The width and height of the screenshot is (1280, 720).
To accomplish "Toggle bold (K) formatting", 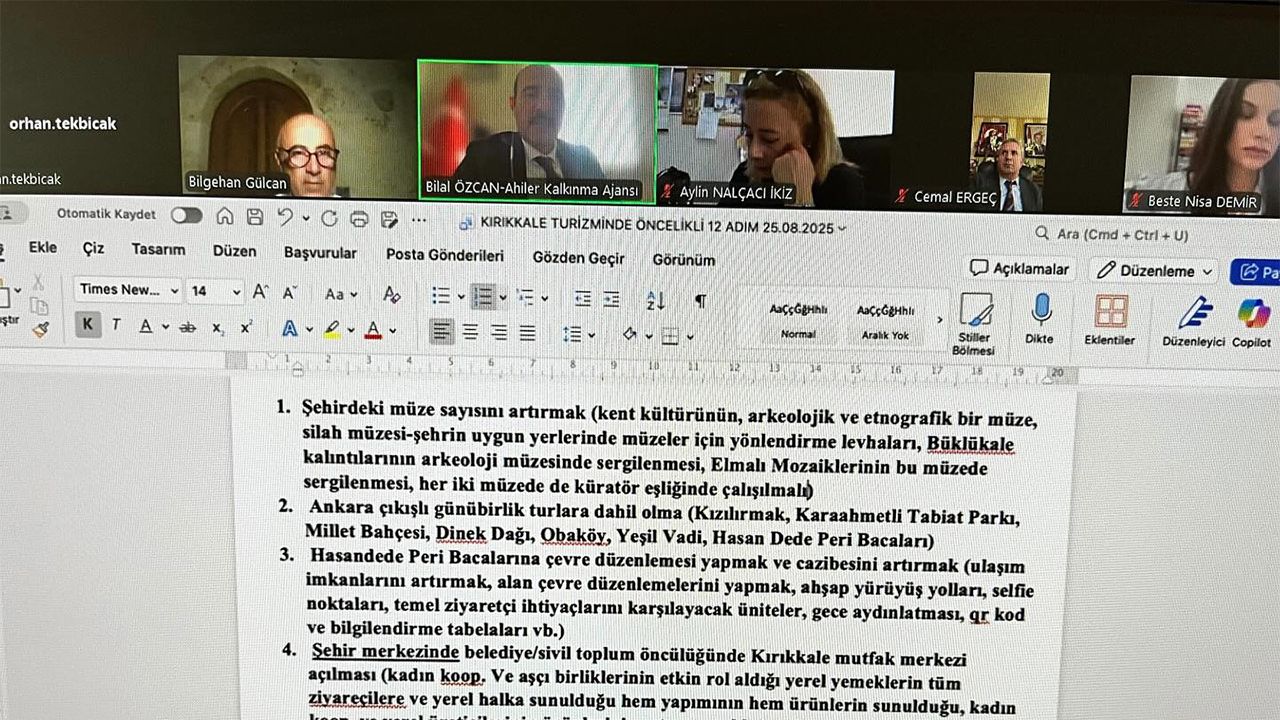I will (88, 325).
